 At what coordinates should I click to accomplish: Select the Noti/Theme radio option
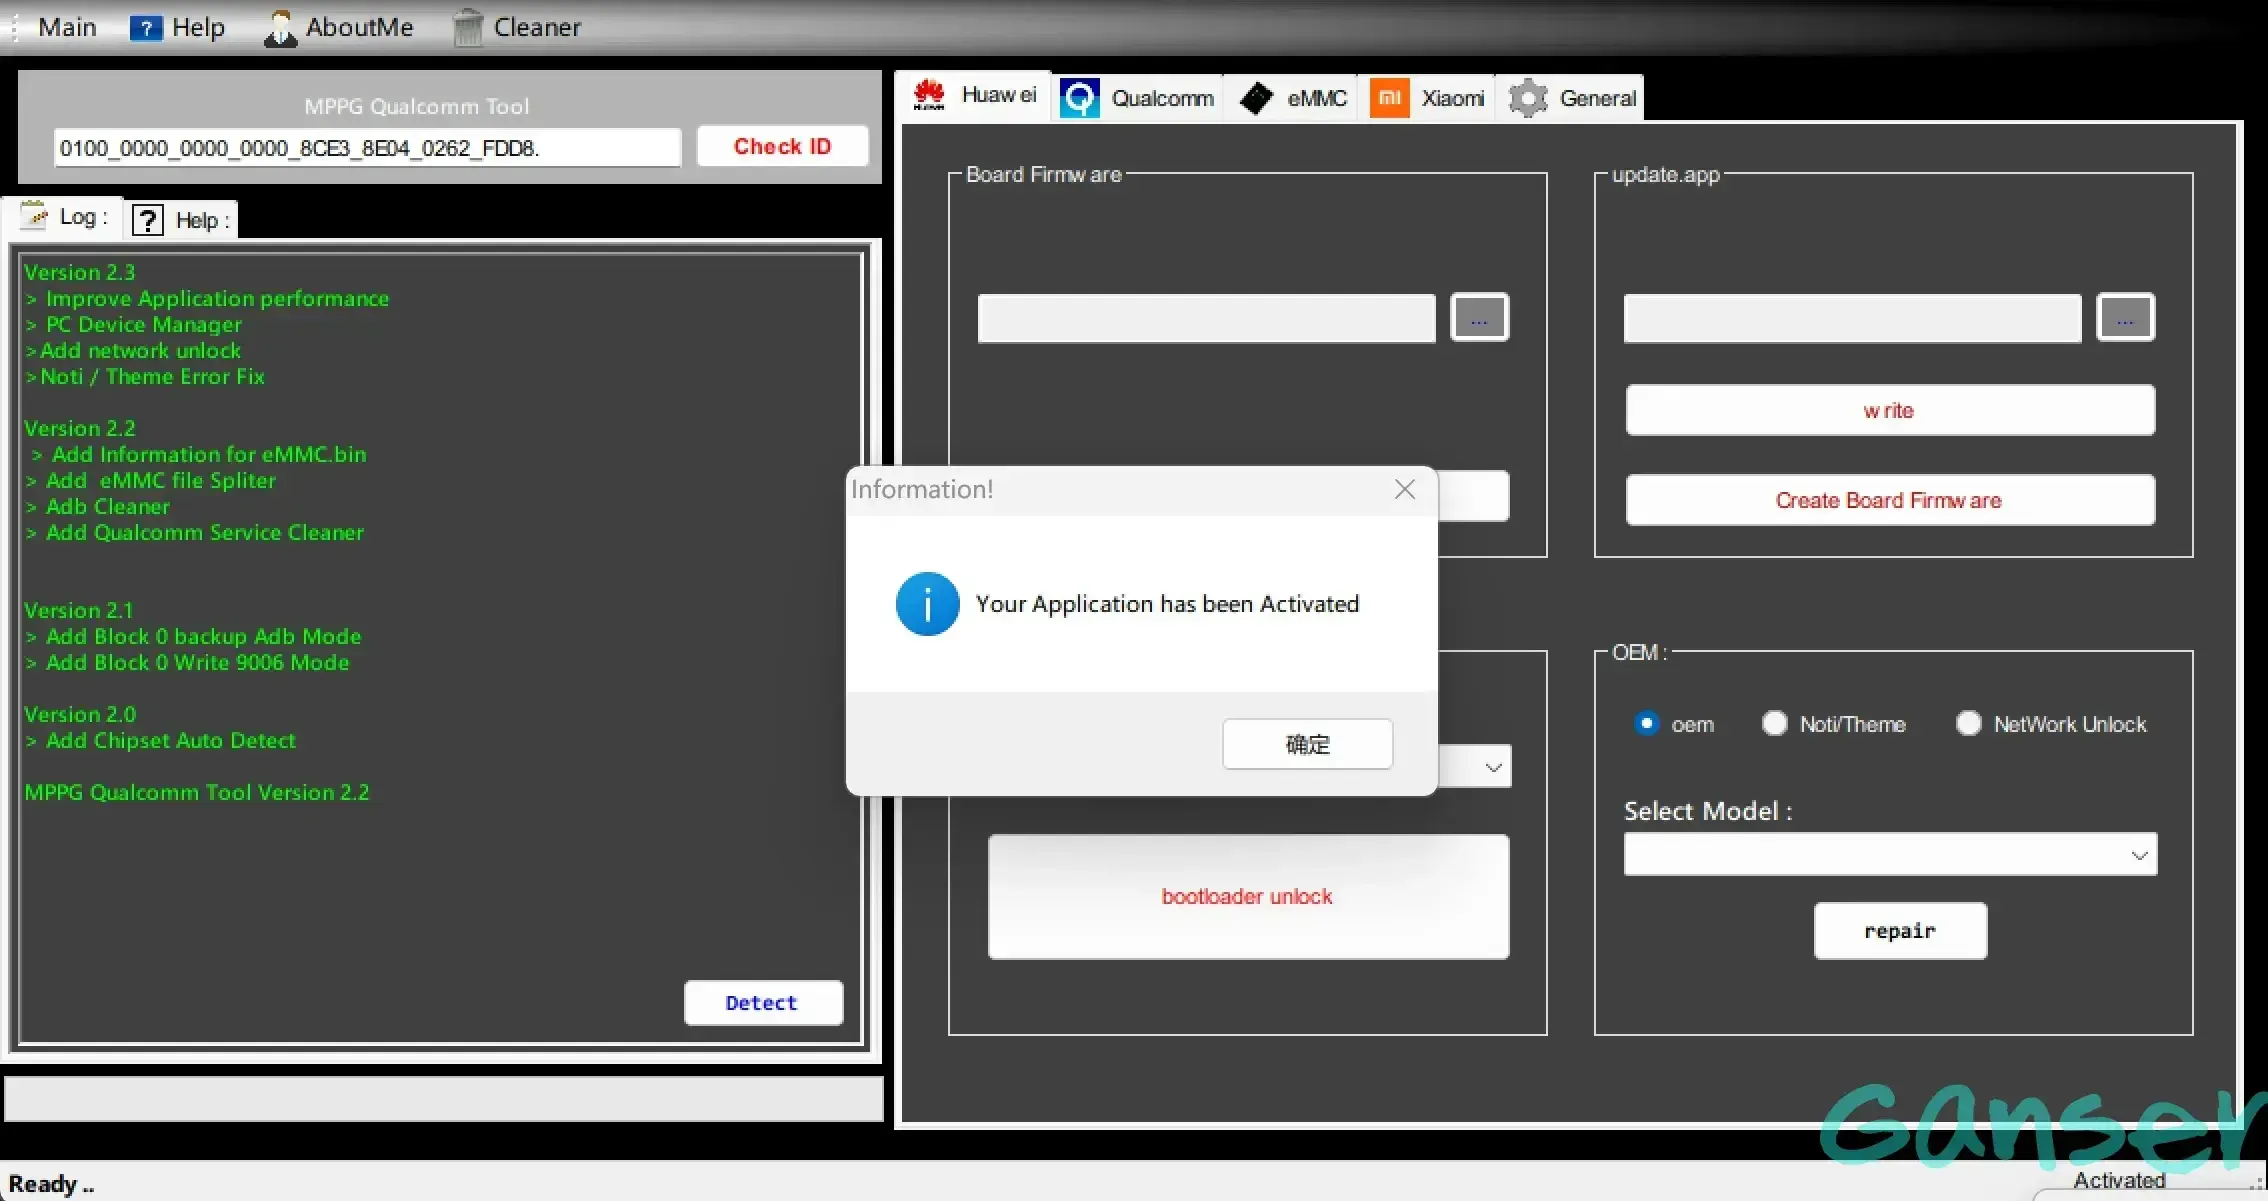tap(1775, 723)
